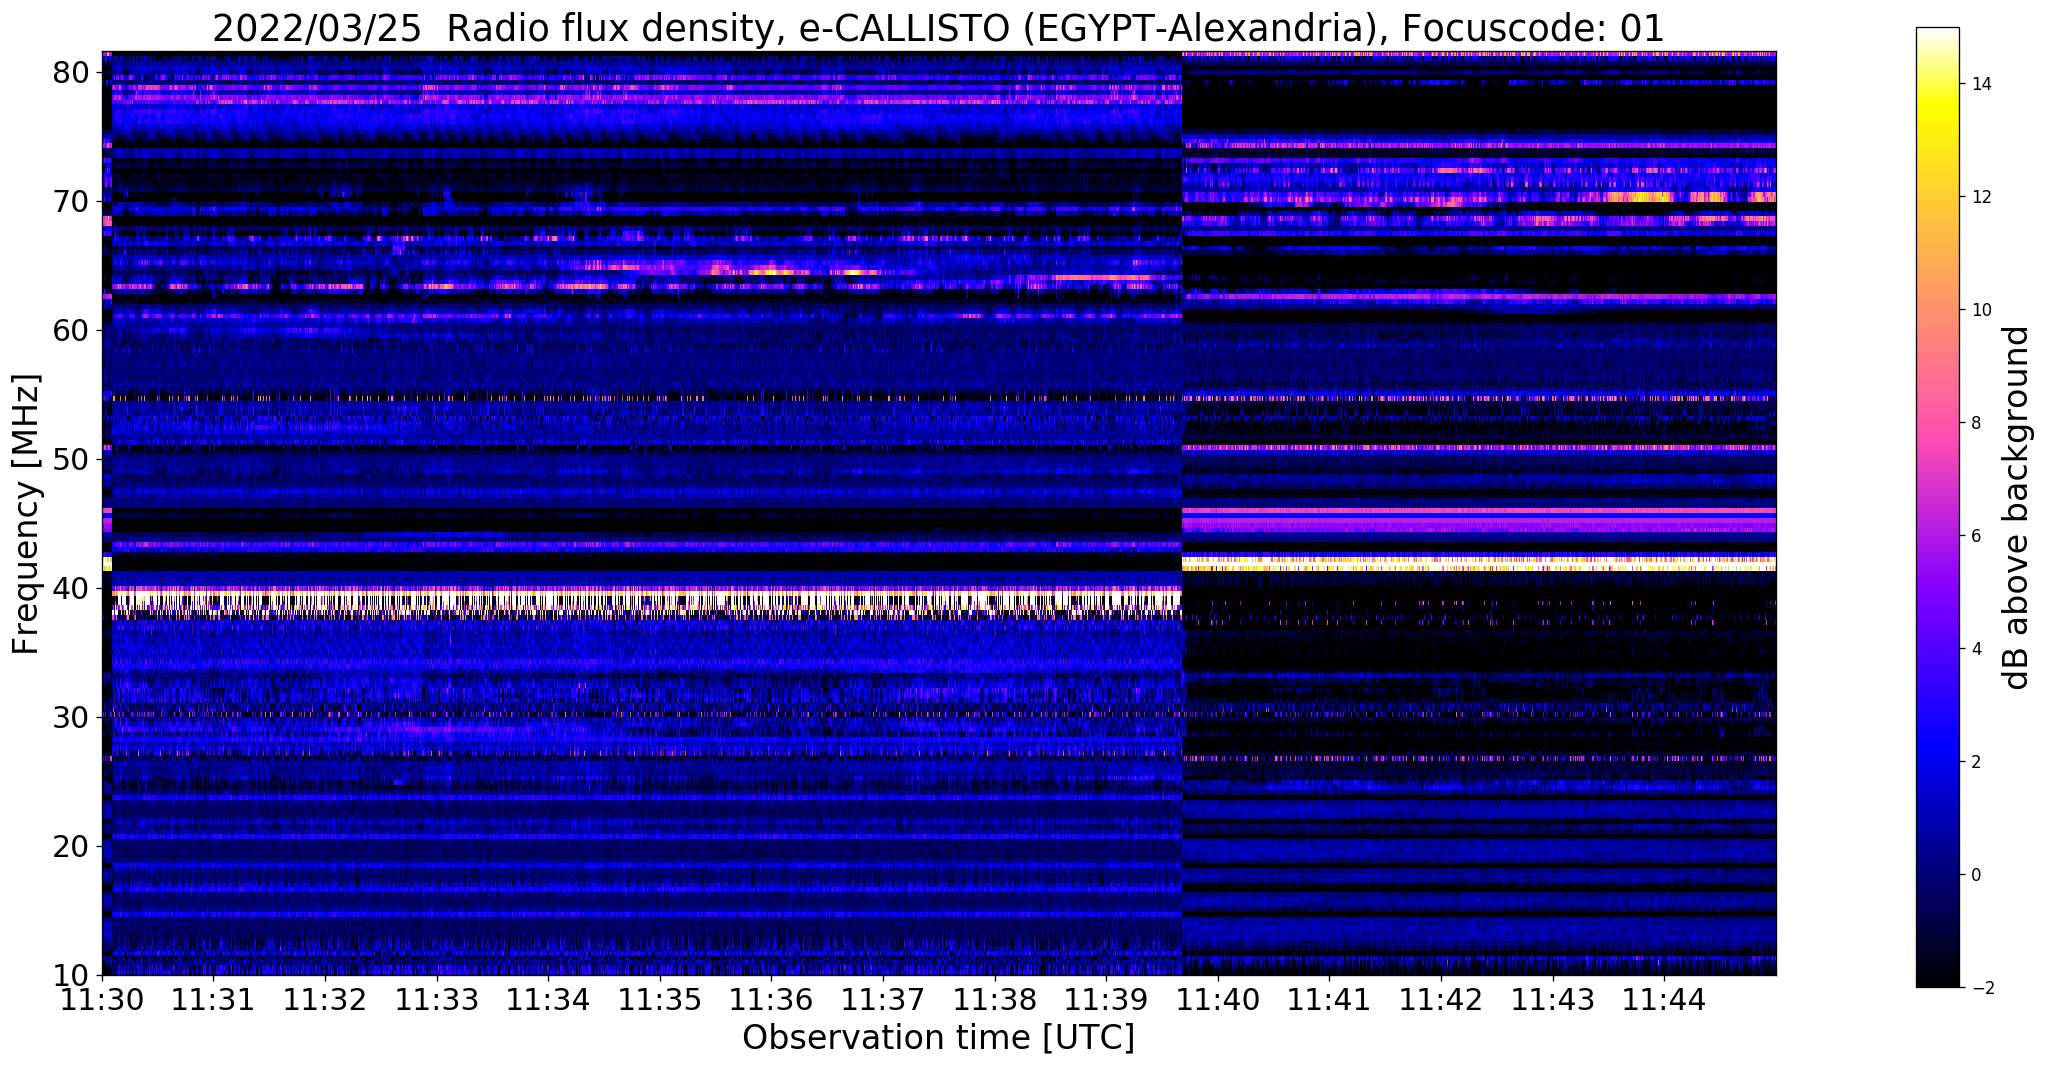Image resolution: width=2047 pixels, height=1067 pixels.
Task: Click the 11:43 time tick label
Action: pos(1552,999)
